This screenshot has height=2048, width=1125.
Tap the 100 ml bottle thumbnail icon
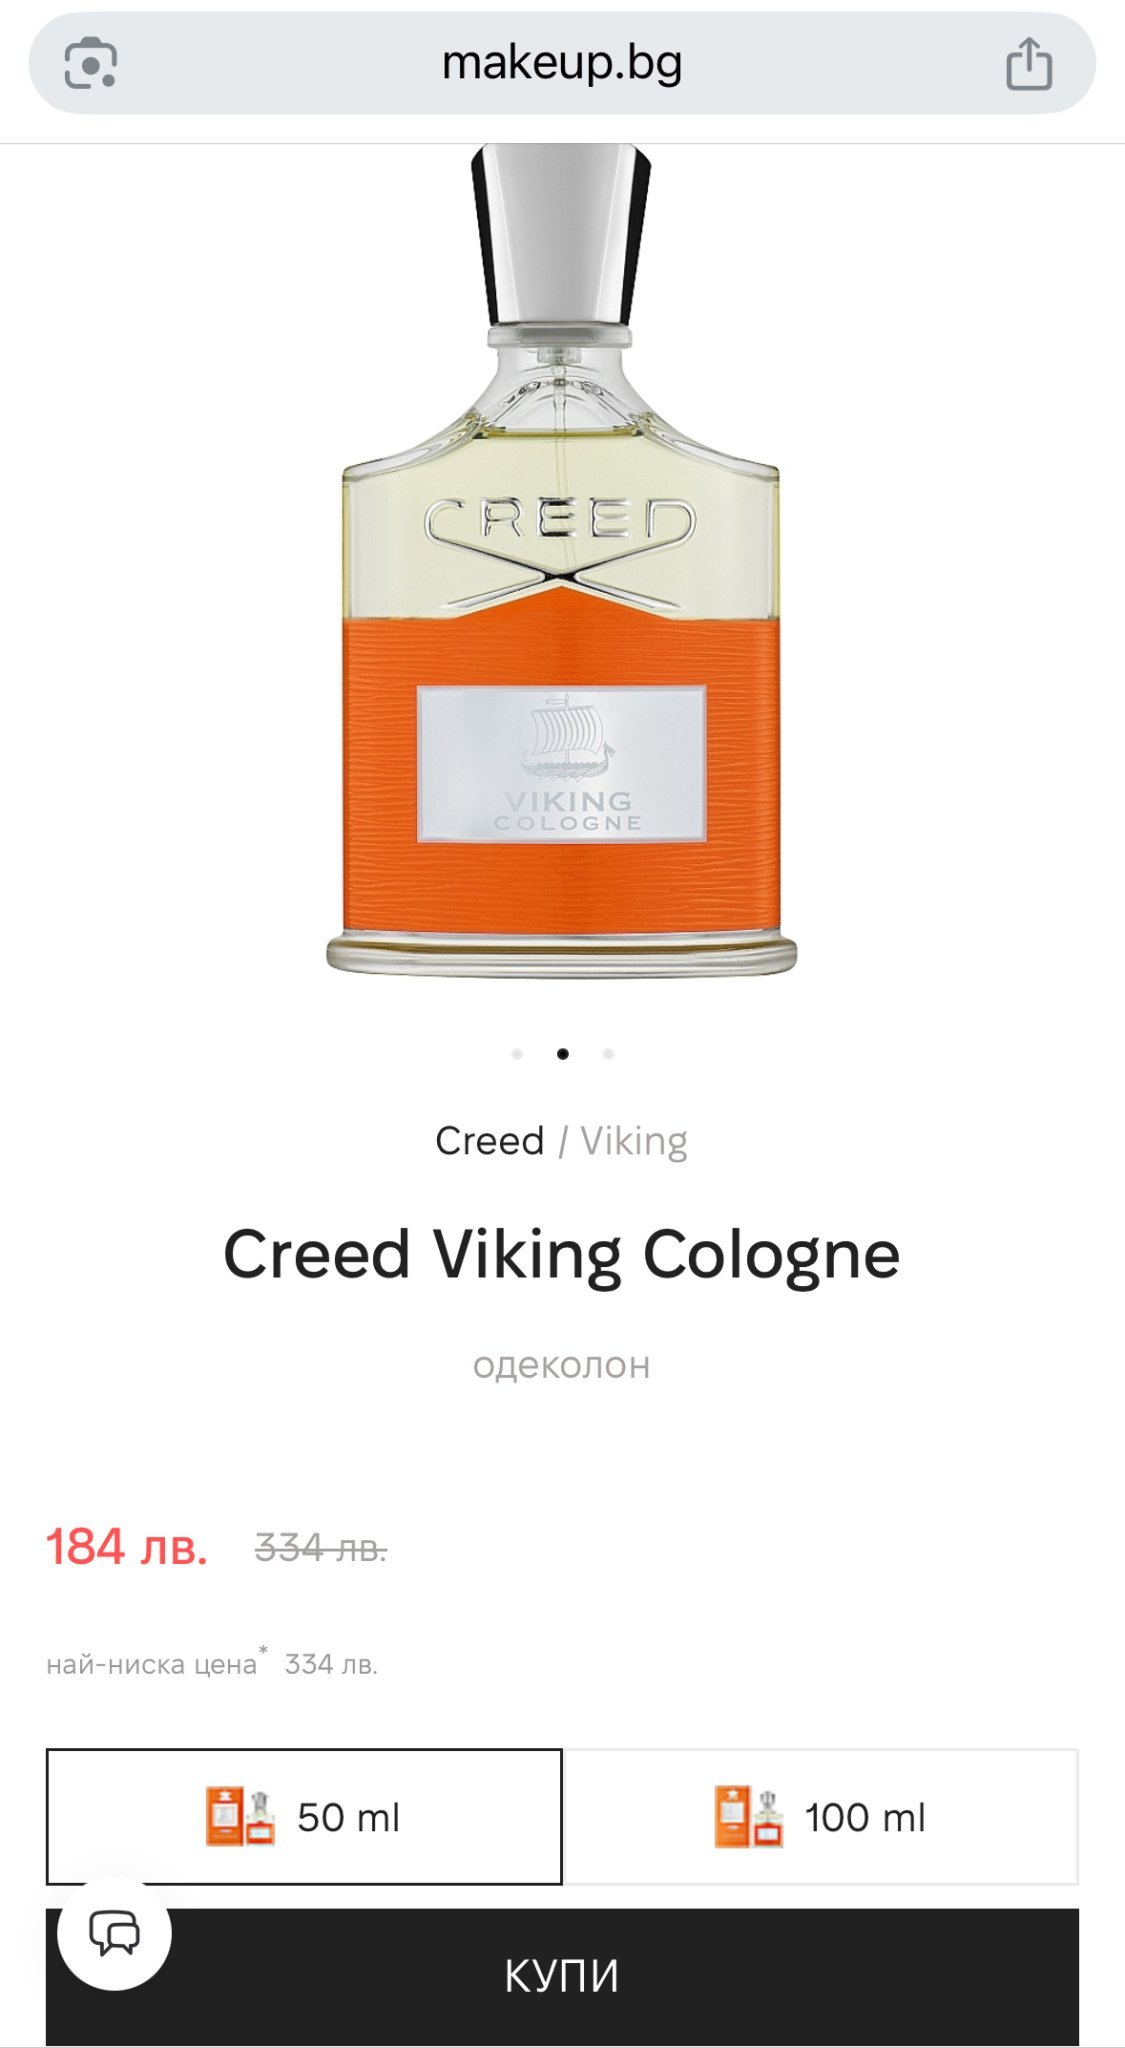(749, 1816)
